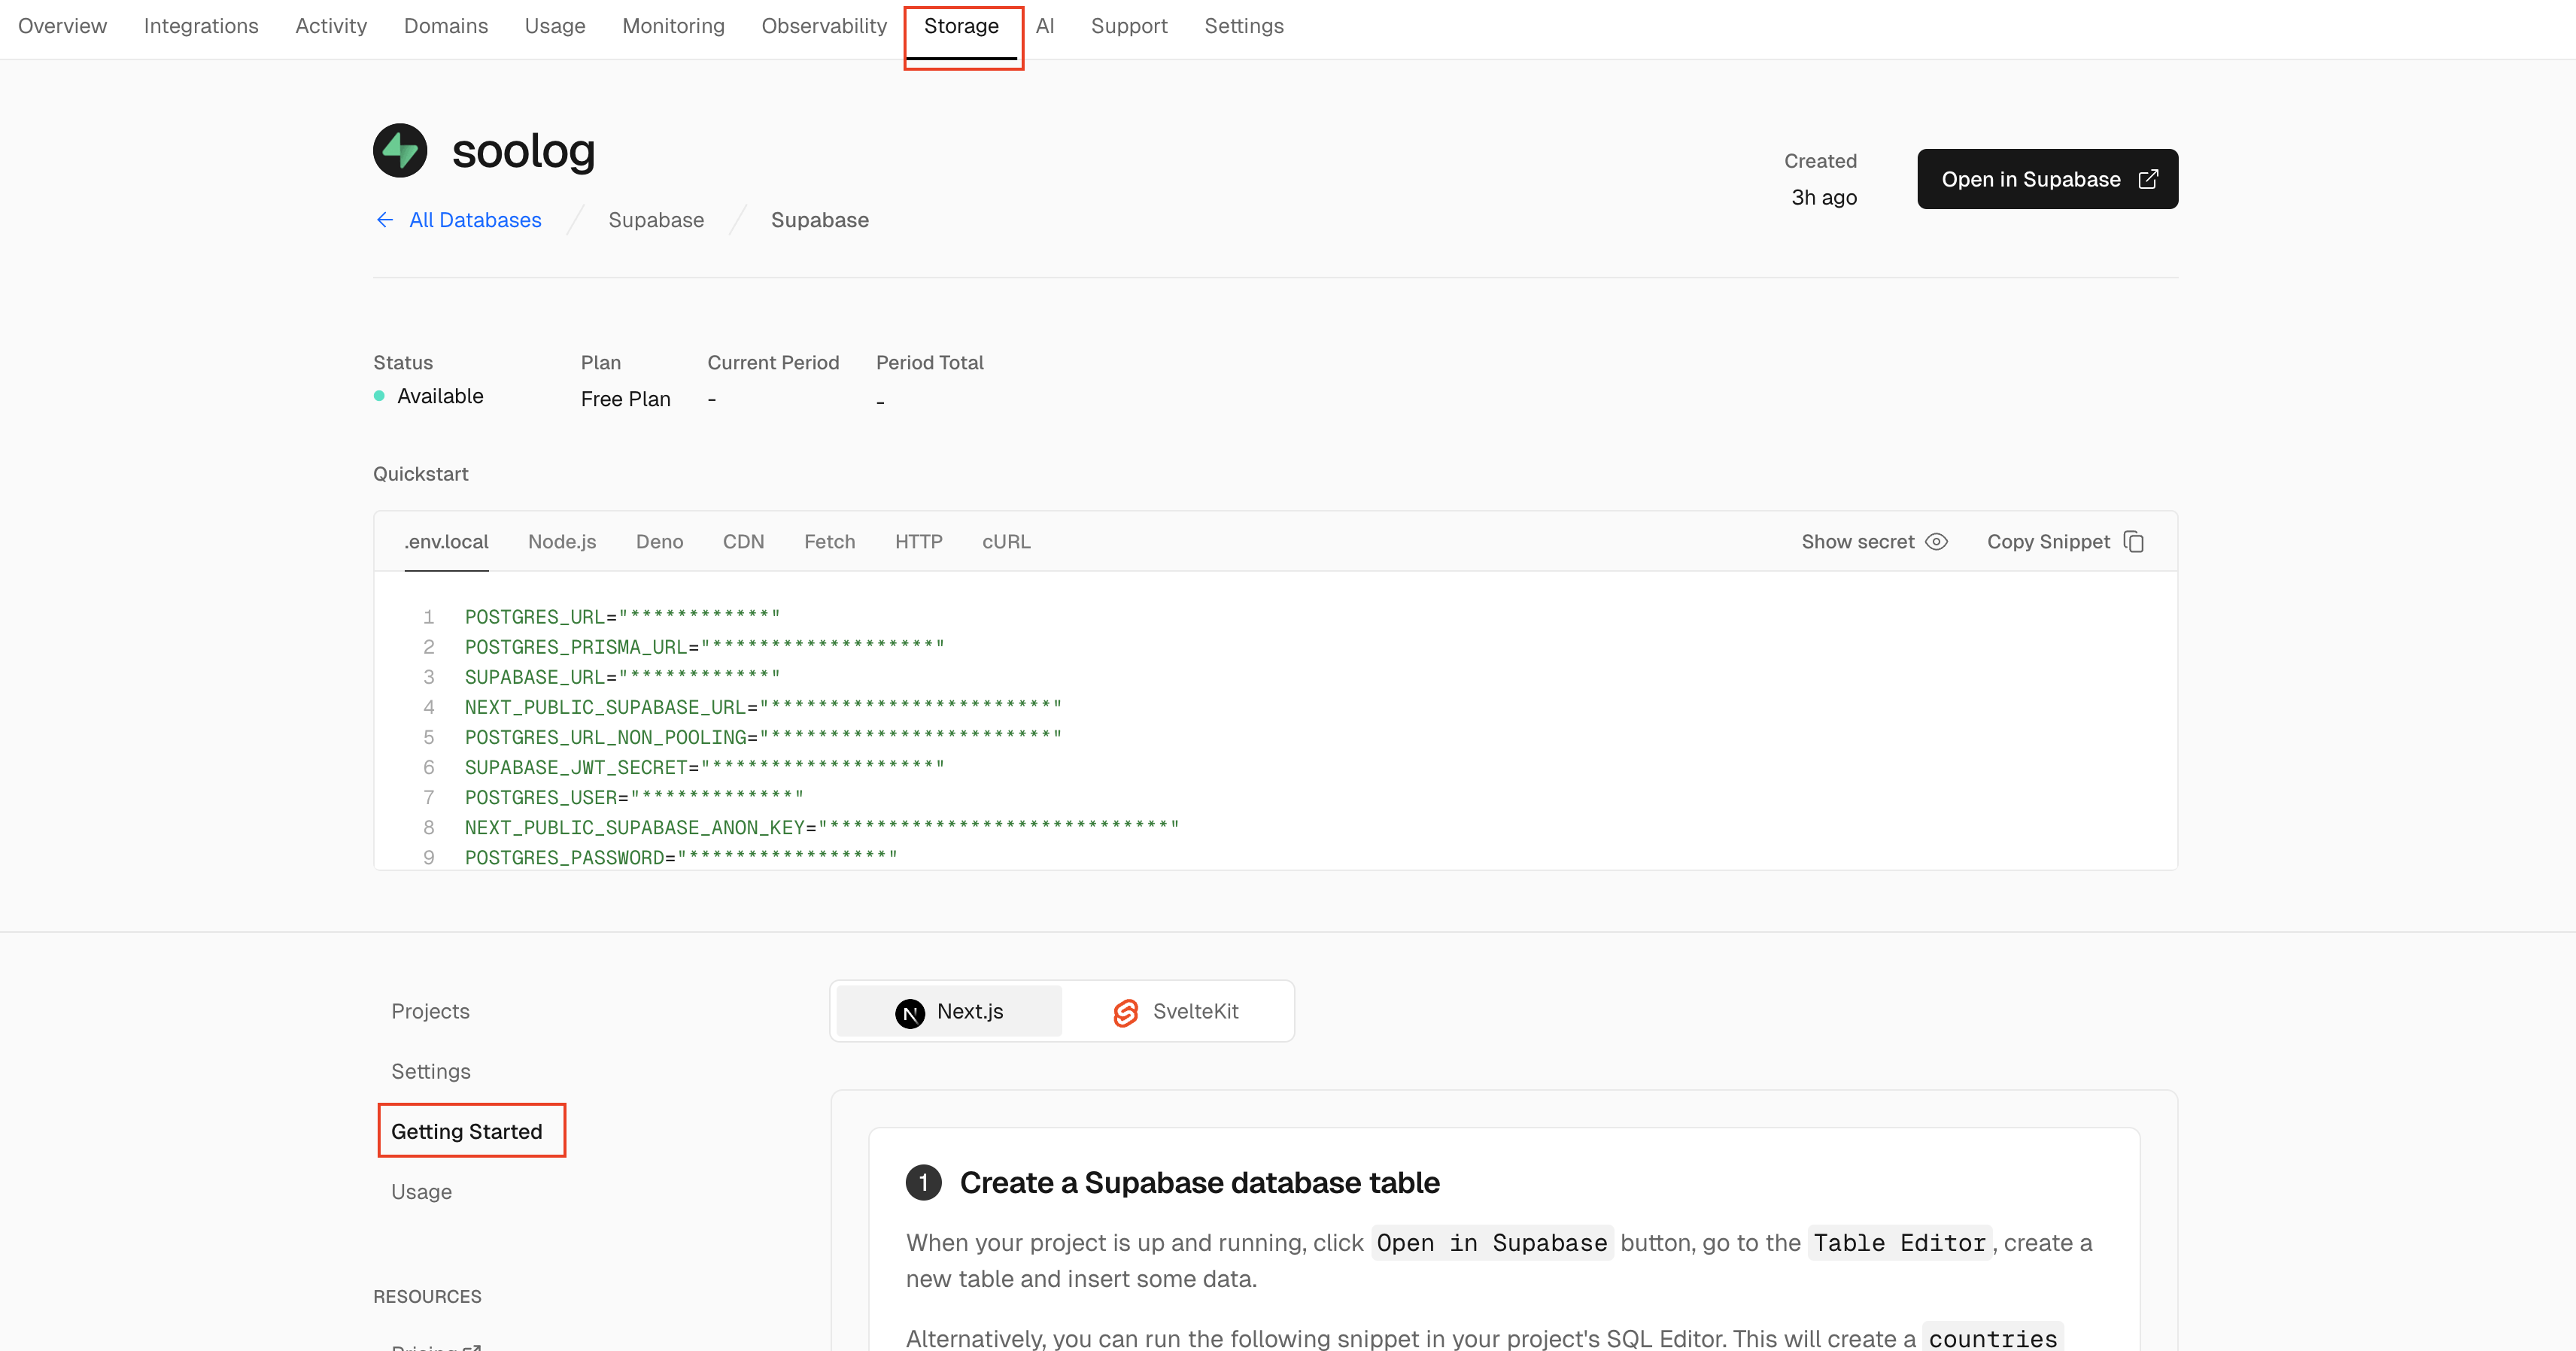The width and height of the screenshot is (2576, 1351).
Task: Click the green Available status dot
Action: [x=379, y=396]
